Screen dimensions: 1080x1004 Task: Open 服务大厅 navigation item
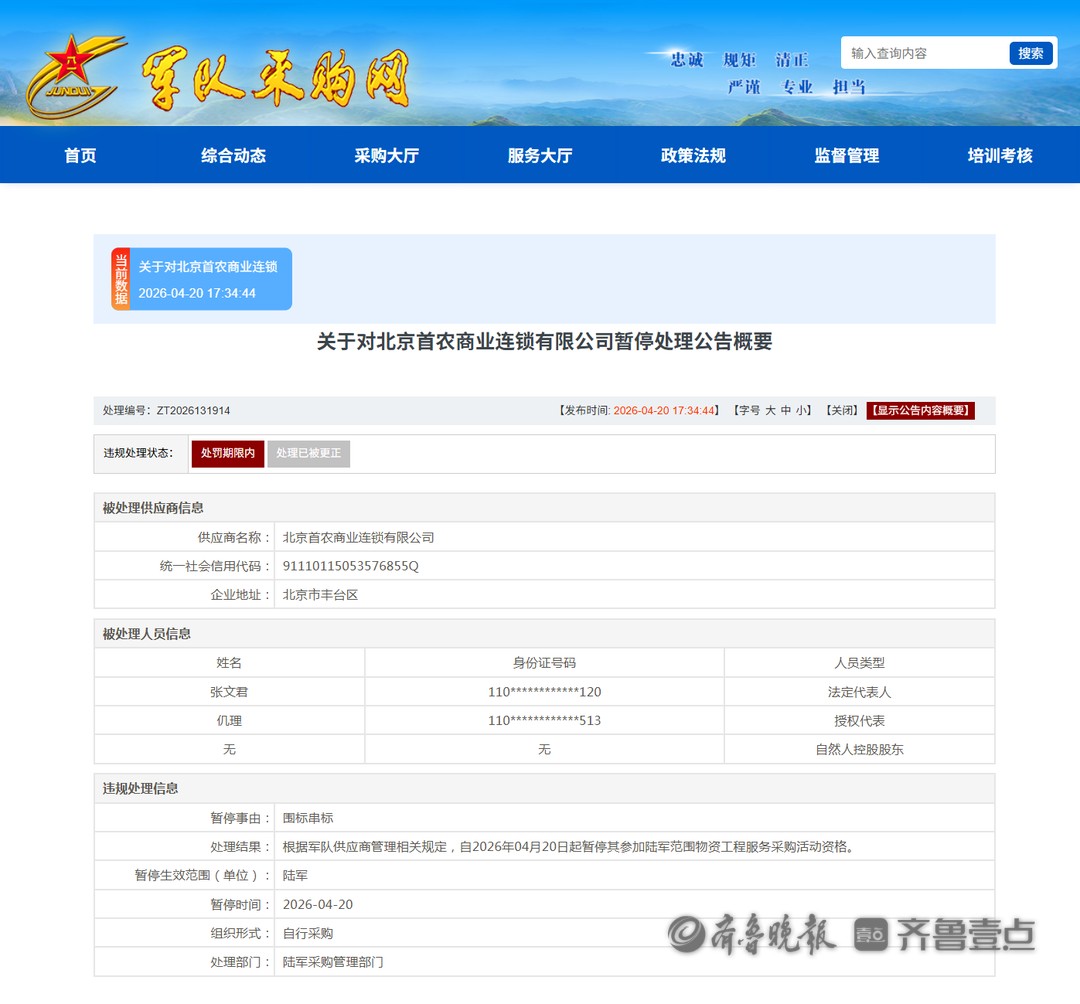pyautogui.click(x=540, y=155)
